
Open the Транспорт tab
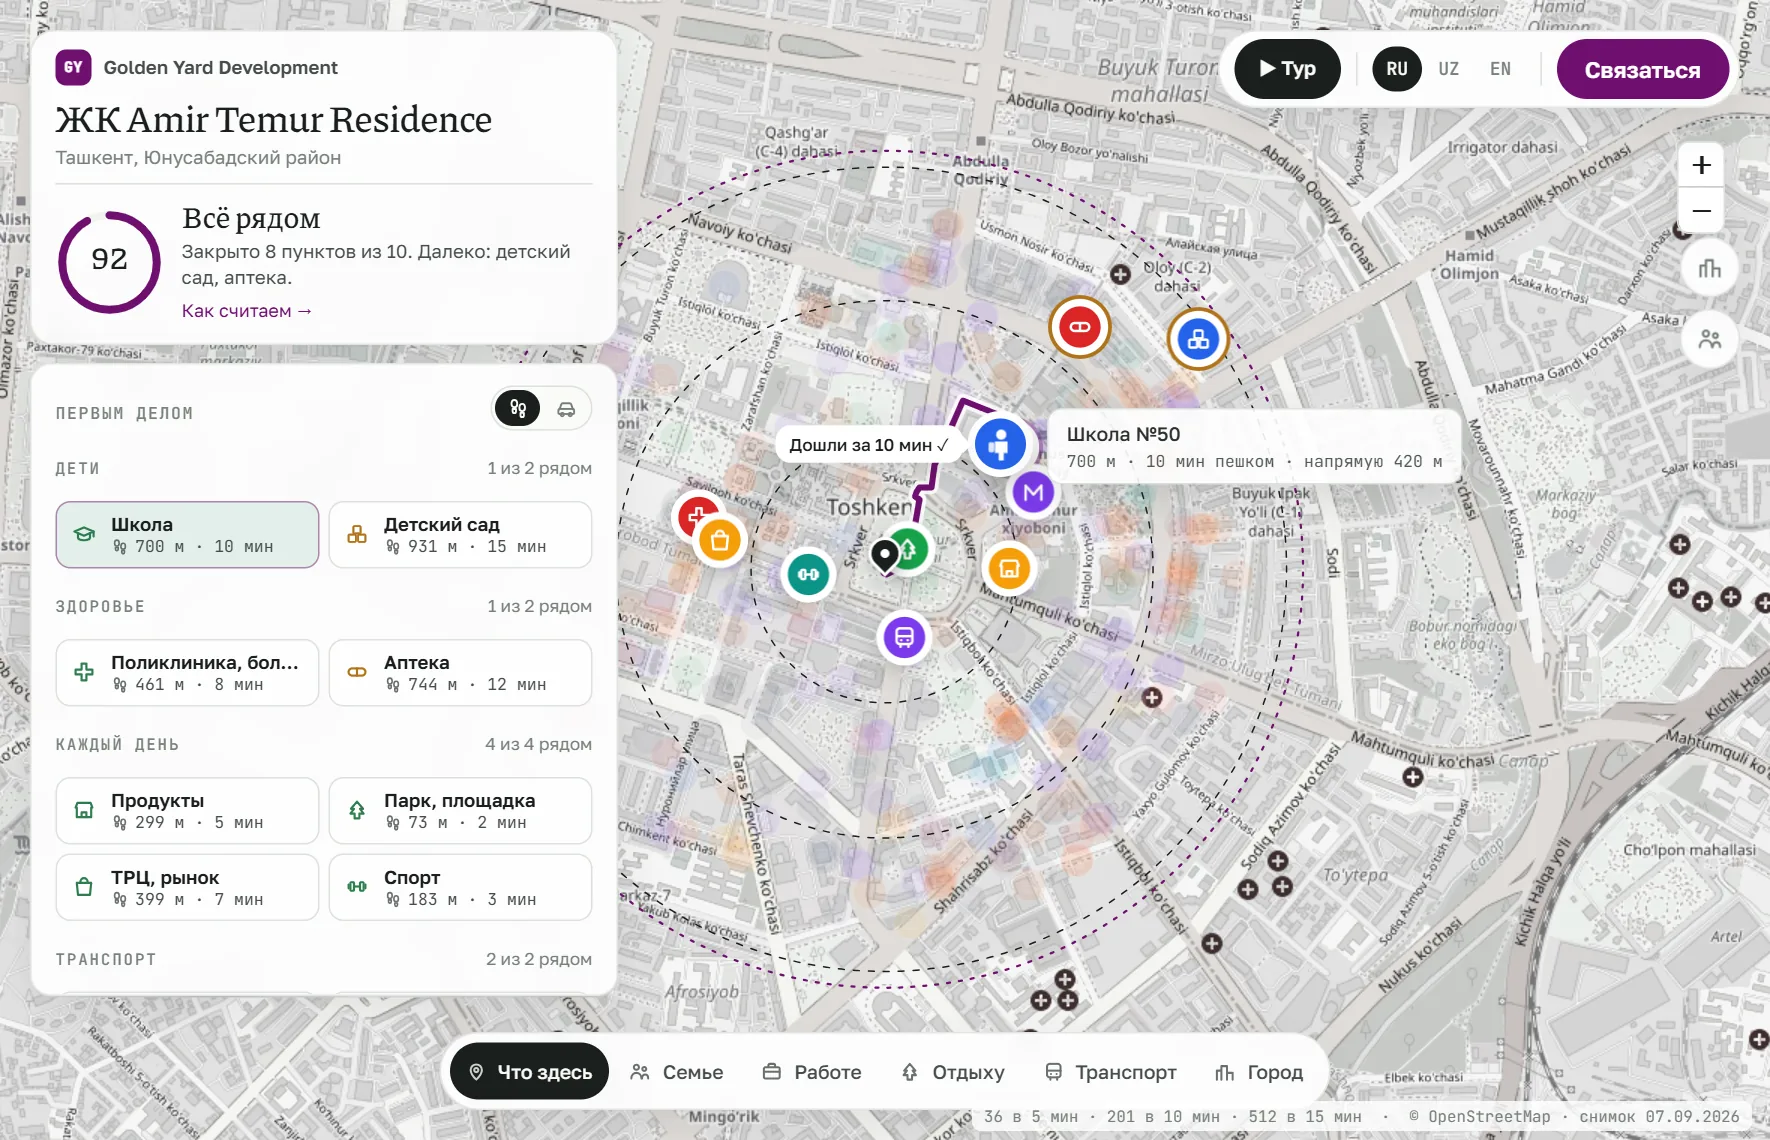1110,1072
